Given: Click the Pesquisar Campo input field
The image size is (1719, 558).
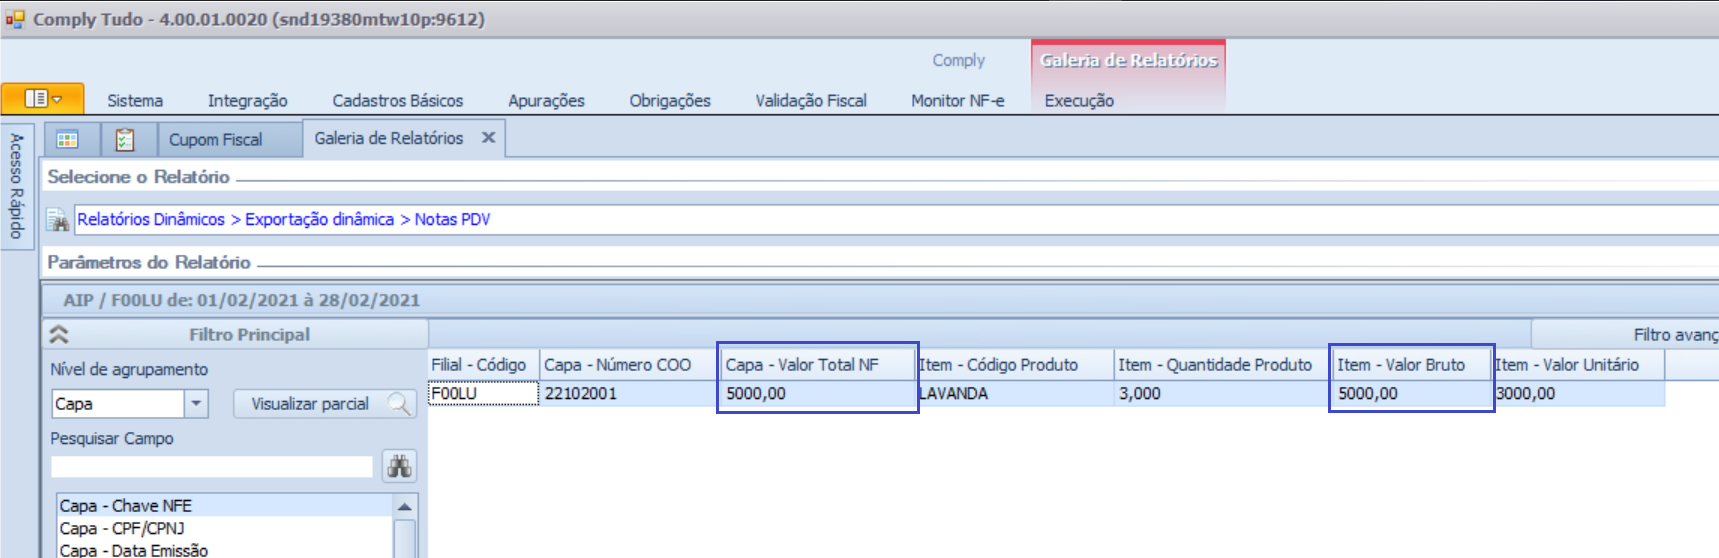Looking at the screenshot, I should pos(212,466).
